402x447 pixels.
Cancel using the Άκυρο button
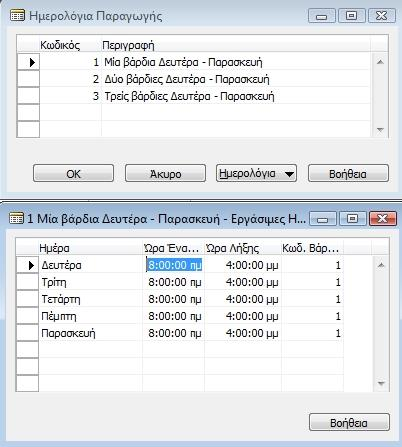coord(165,173)
